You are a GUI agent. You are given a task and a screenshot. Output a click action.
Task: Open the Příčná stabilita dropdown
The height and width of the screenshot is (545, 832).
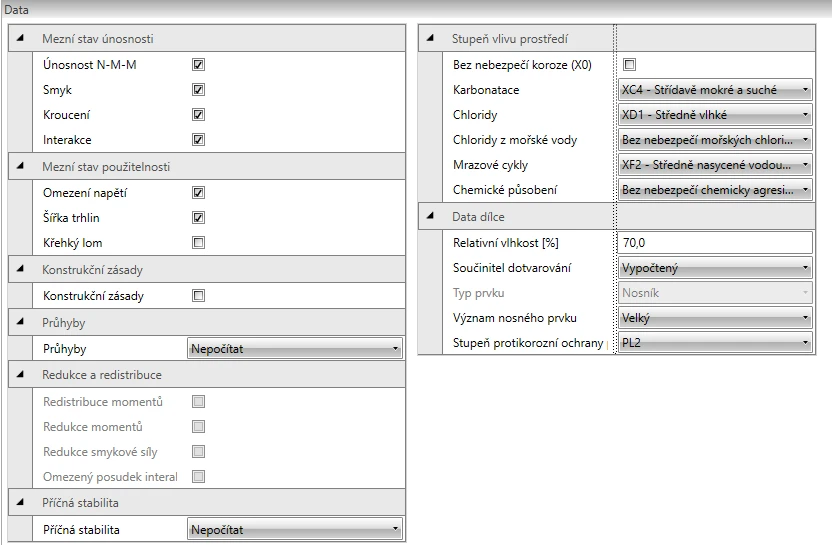tap(294, 530)
